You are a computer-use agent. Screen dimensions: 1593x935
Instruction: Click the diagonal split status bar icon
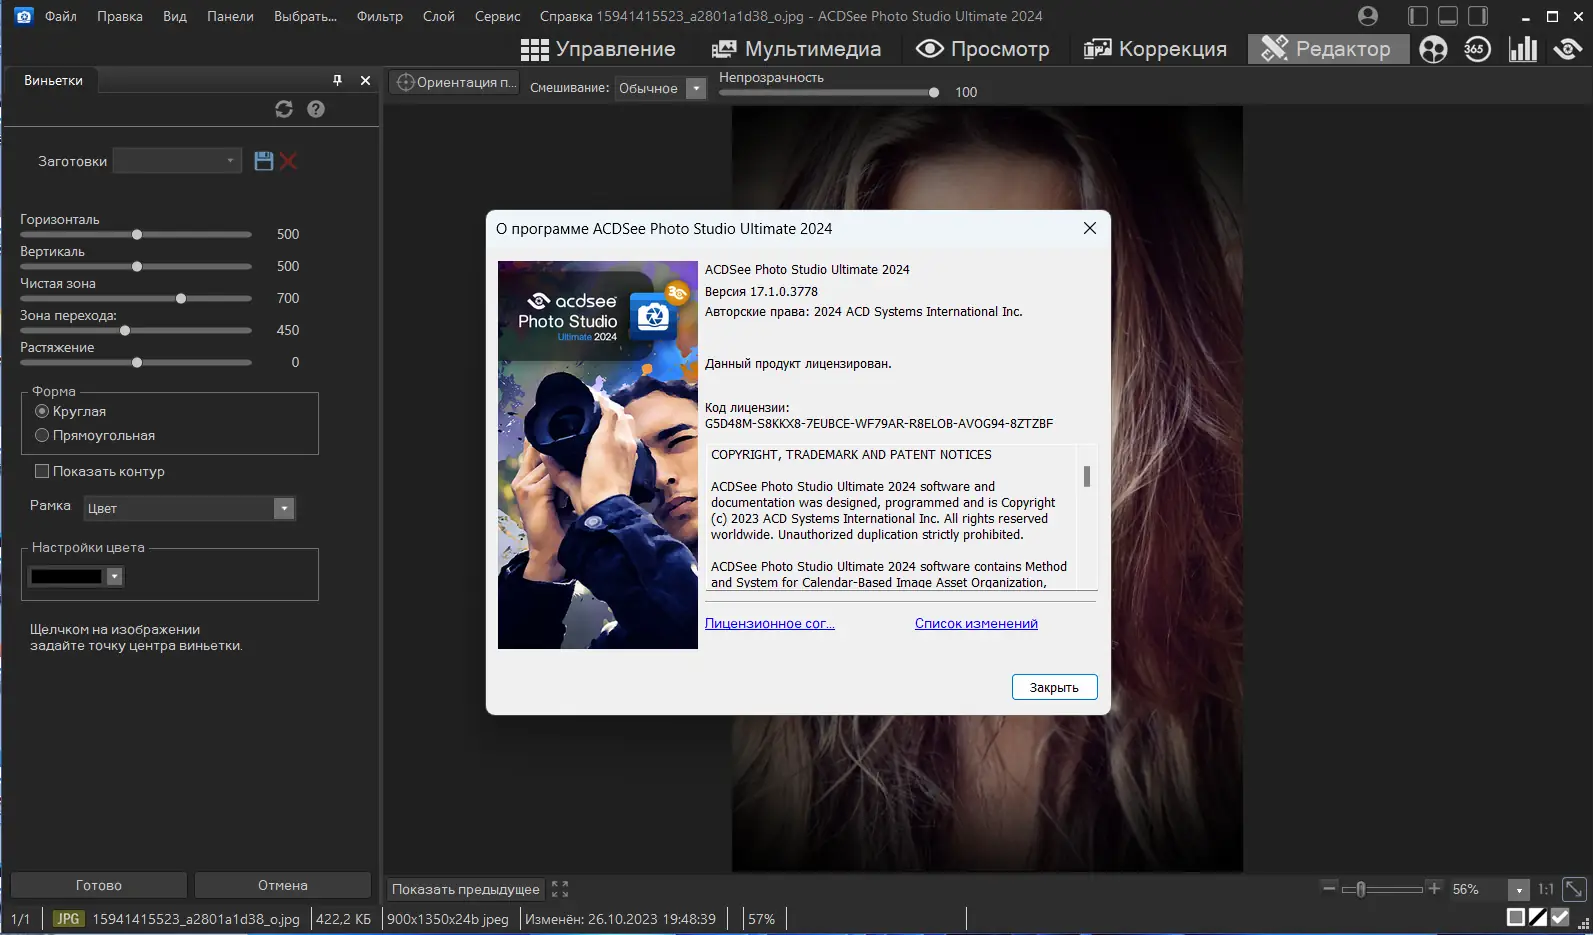(x=1538, y=917)
